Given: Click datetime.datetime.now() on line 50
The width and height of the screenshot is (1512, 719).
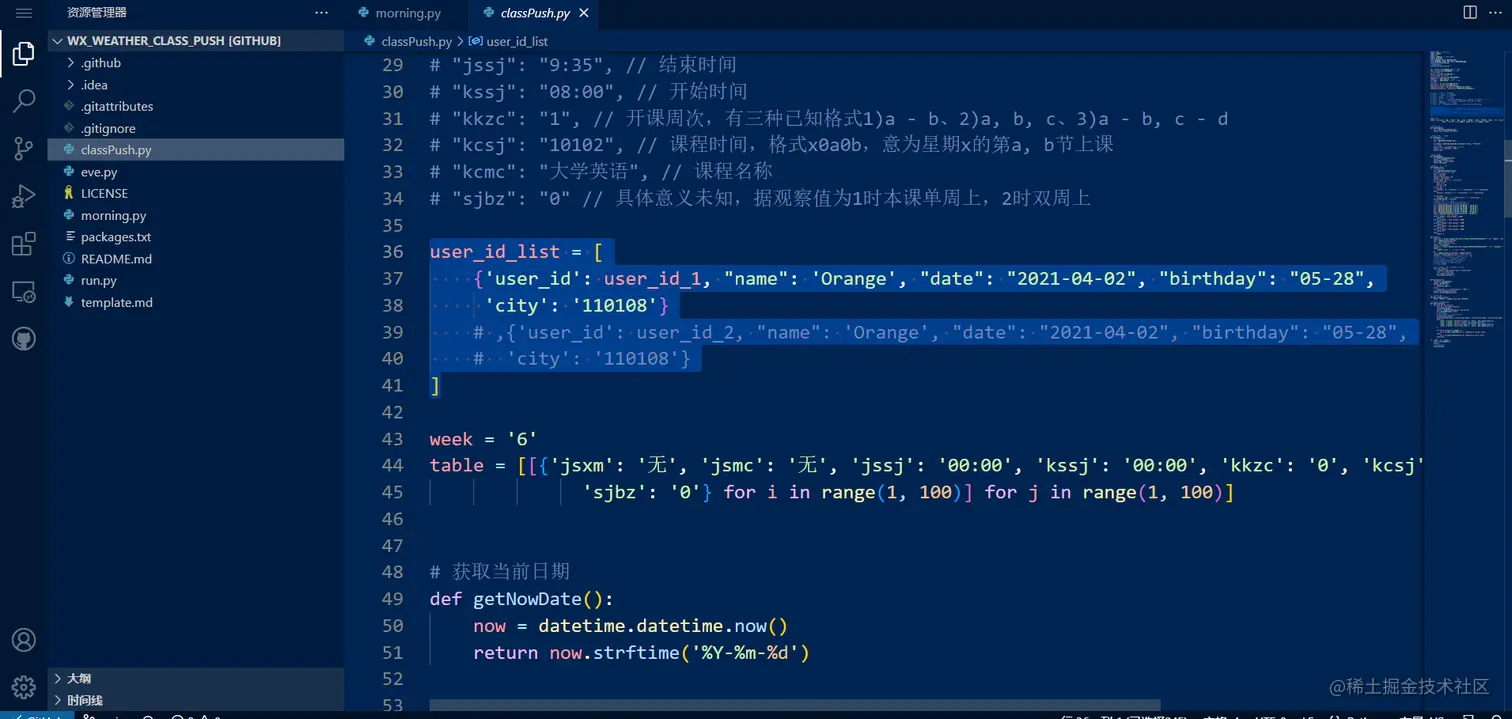Looking at the screenshot, I should point(663,626).
